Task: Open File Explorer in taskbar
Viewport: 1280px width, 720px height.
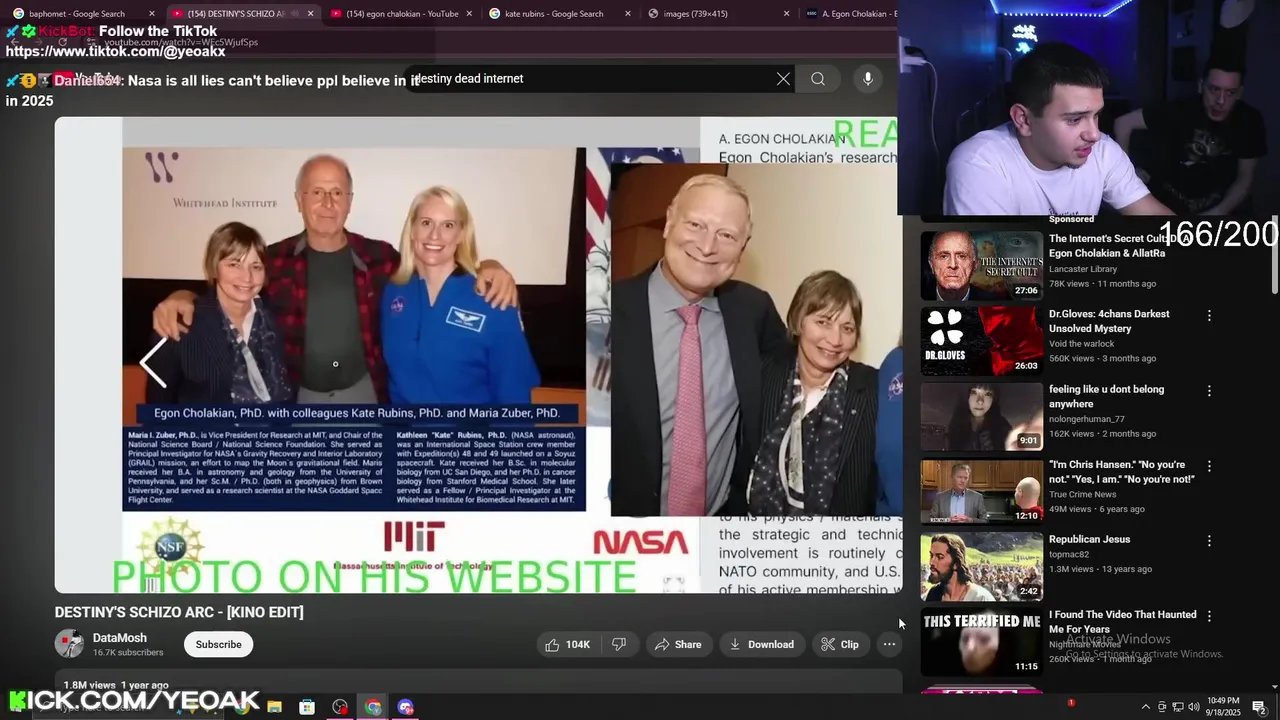Action: pyautogui.click(x=274, y=707)
